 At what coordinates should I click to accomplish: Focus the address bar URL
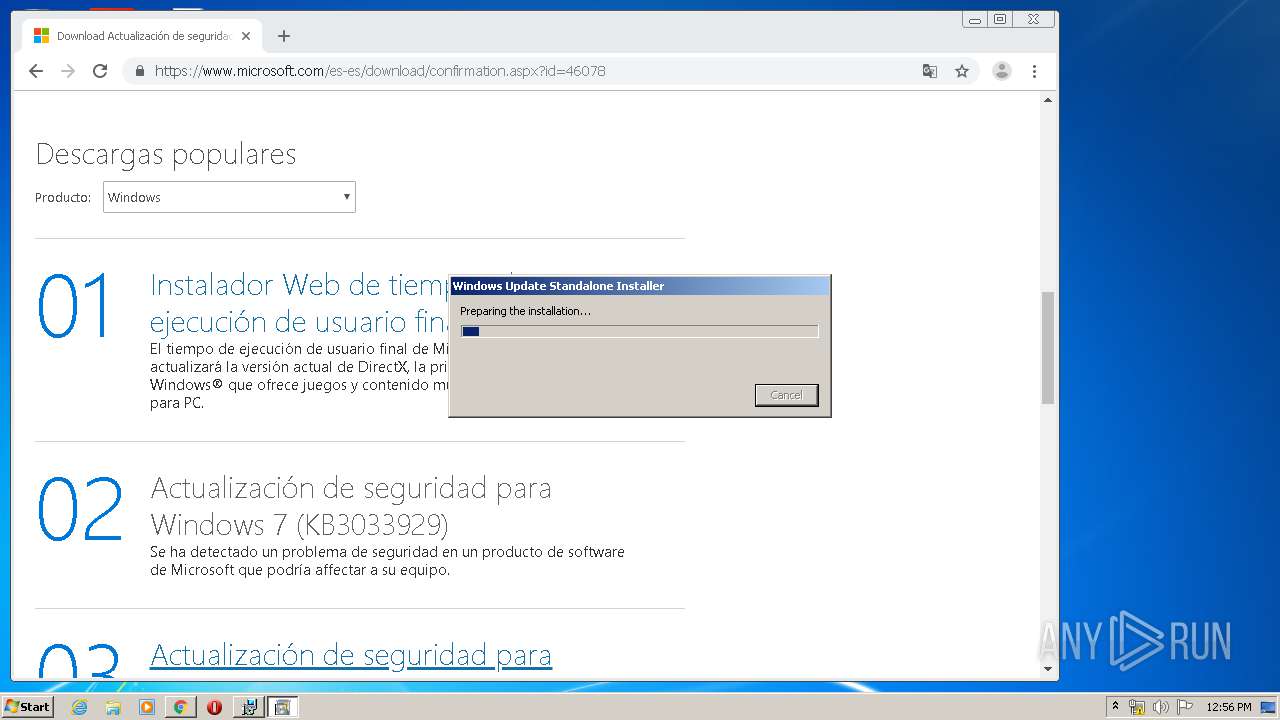[x=380, y=71]
